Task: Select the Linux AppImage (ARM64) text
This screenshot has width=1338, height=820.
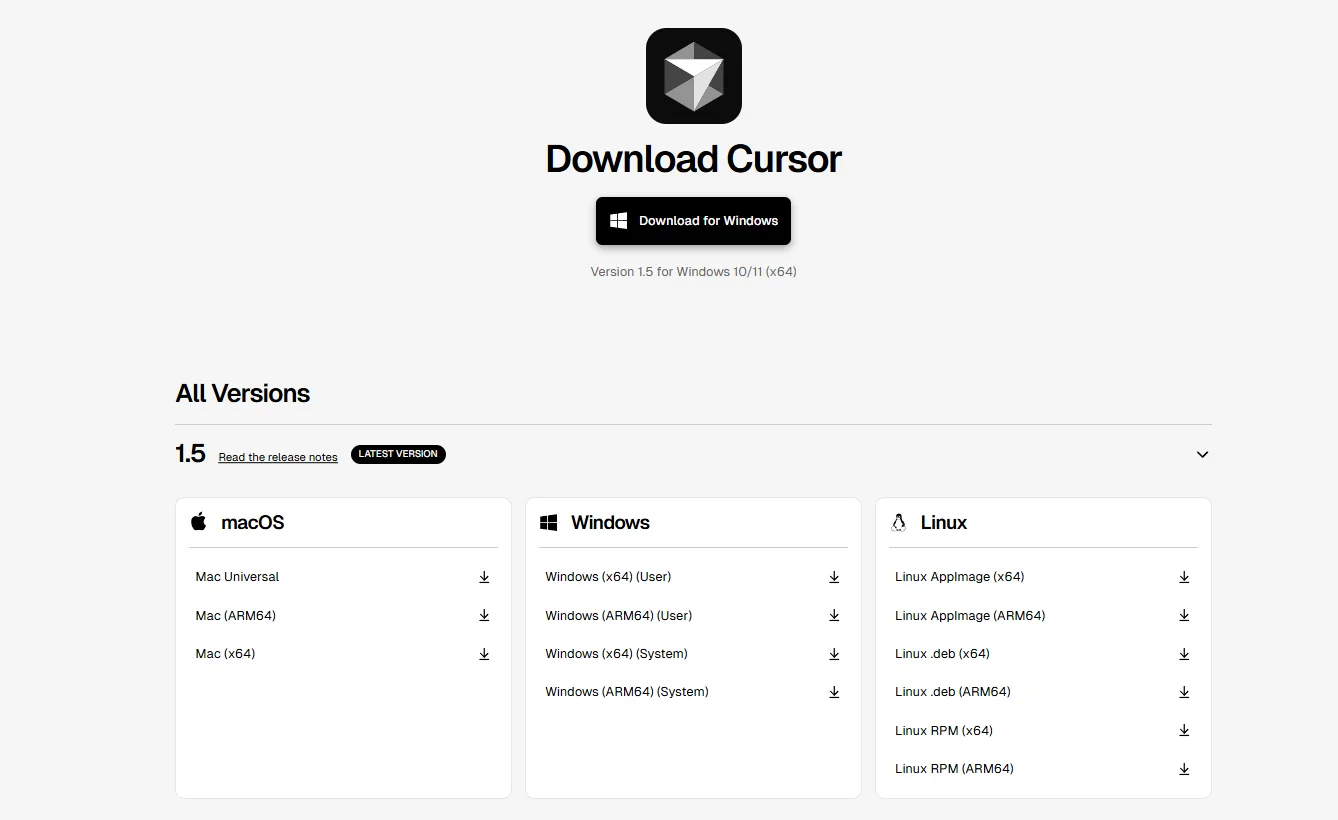Action: (x=970, y=616)
